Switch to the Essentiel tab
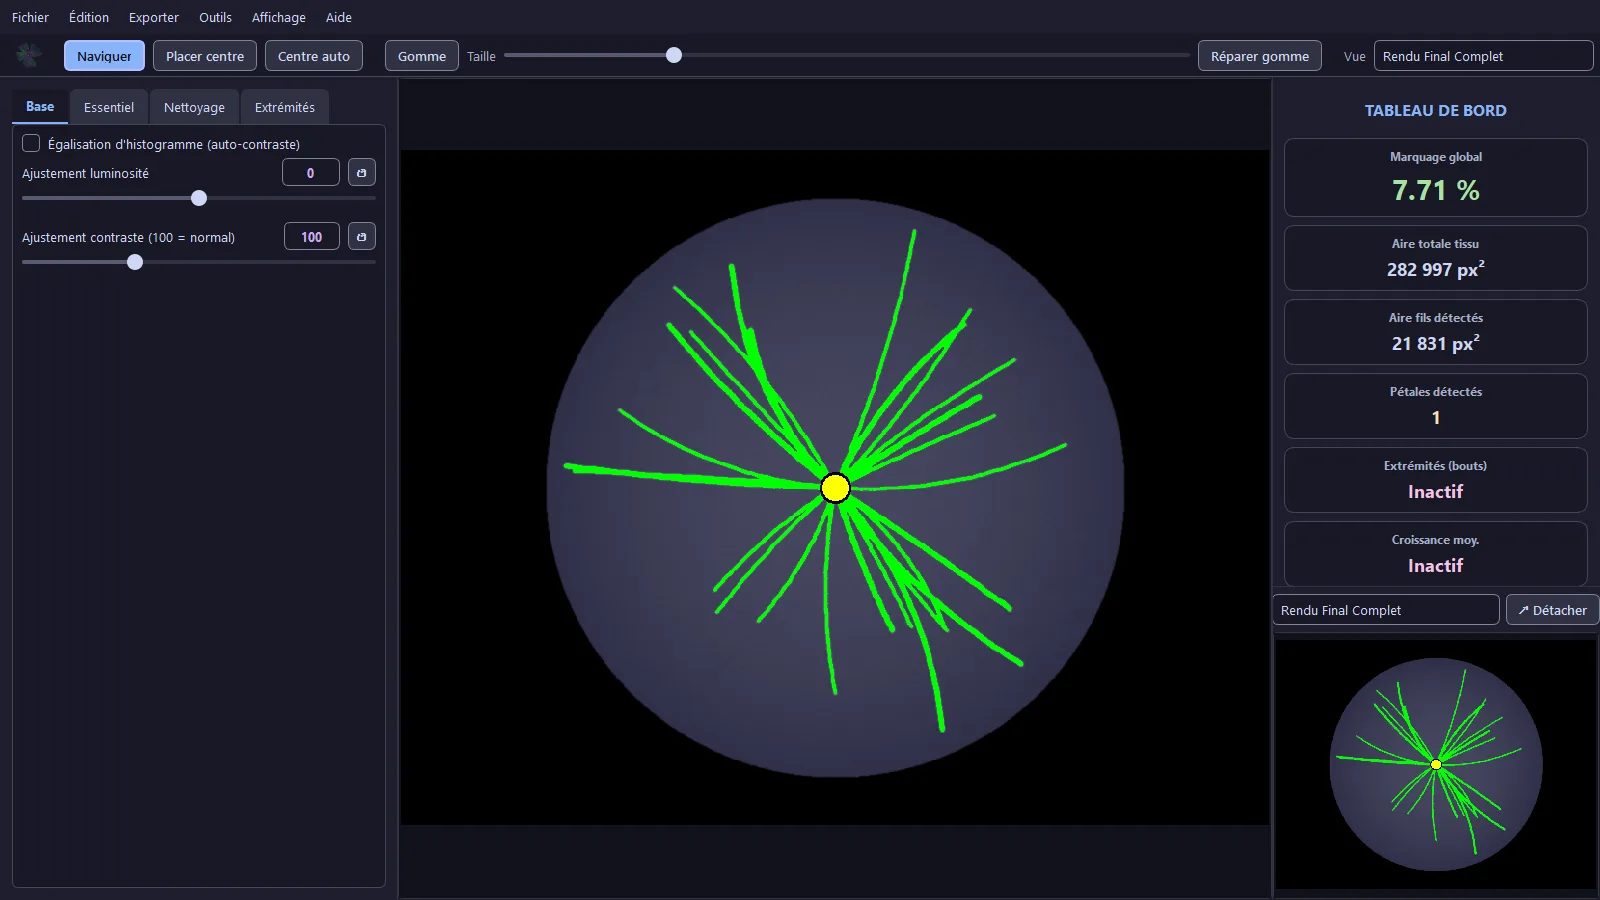This screenshot has width=1600, height=900. (109, 107)
